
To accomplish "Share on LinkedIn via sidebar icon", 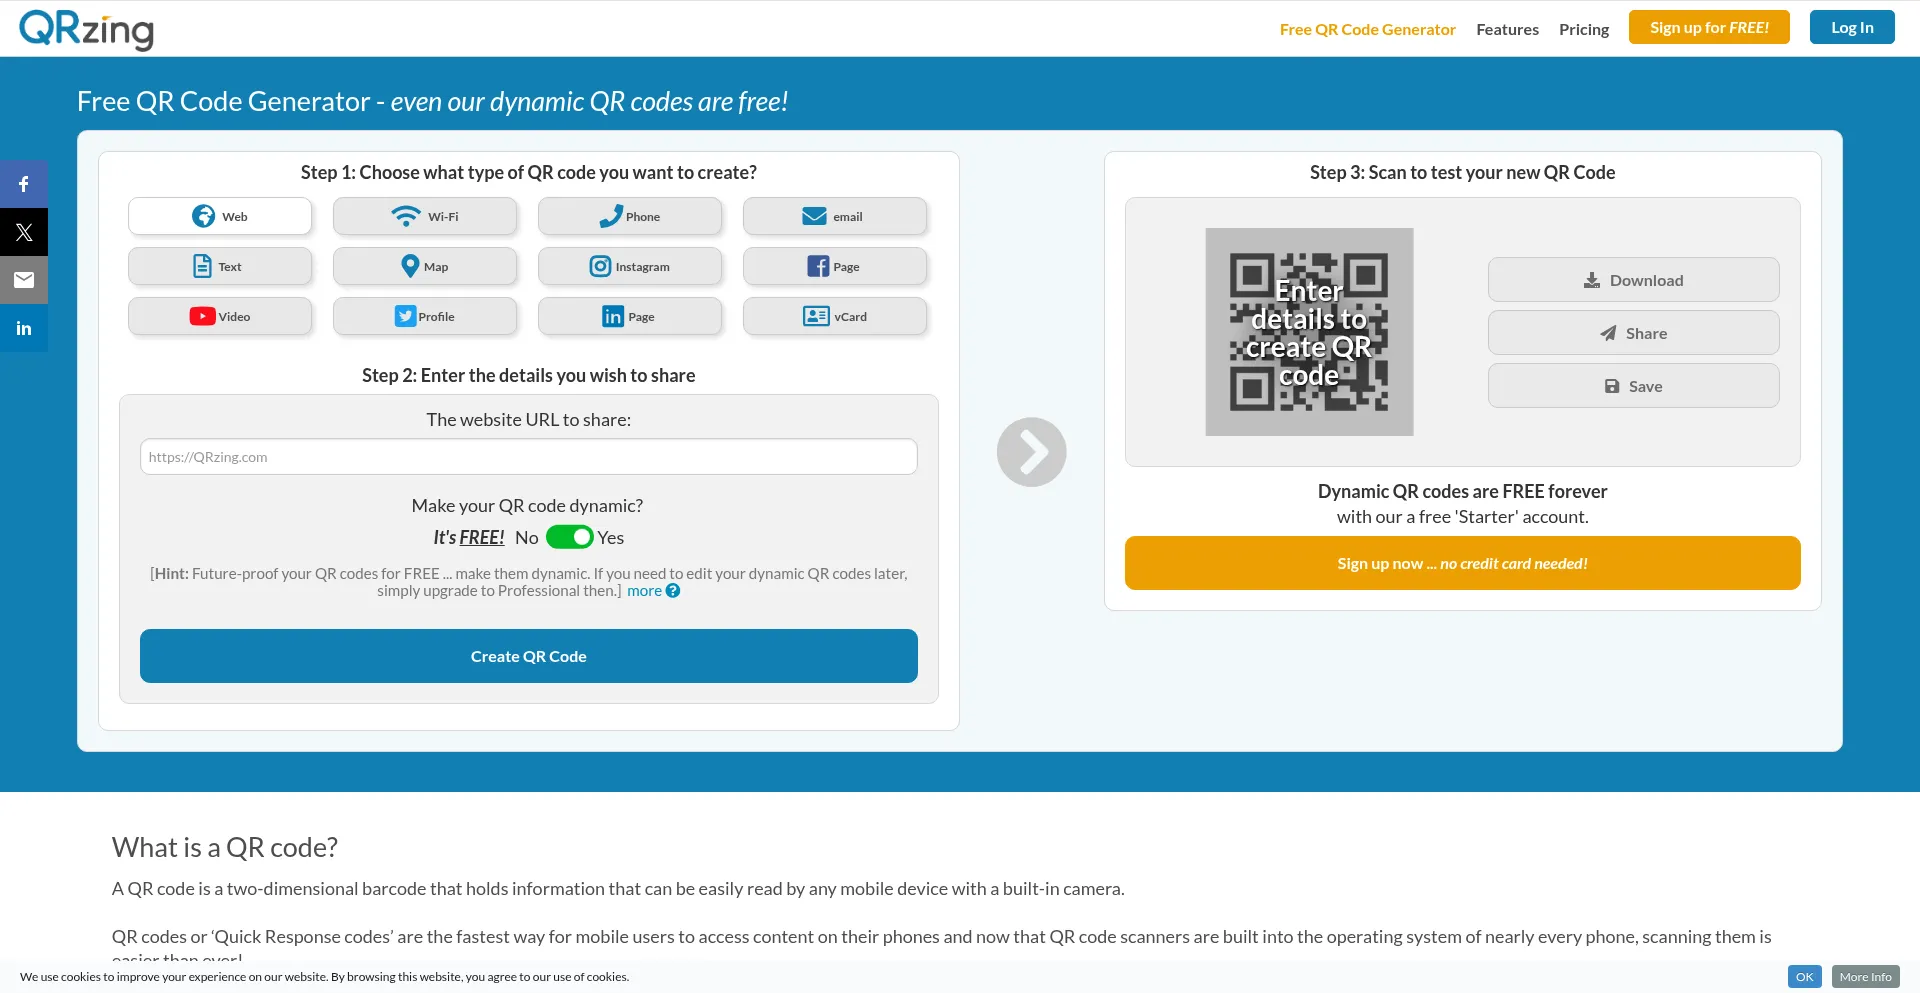I will (24, 328).
